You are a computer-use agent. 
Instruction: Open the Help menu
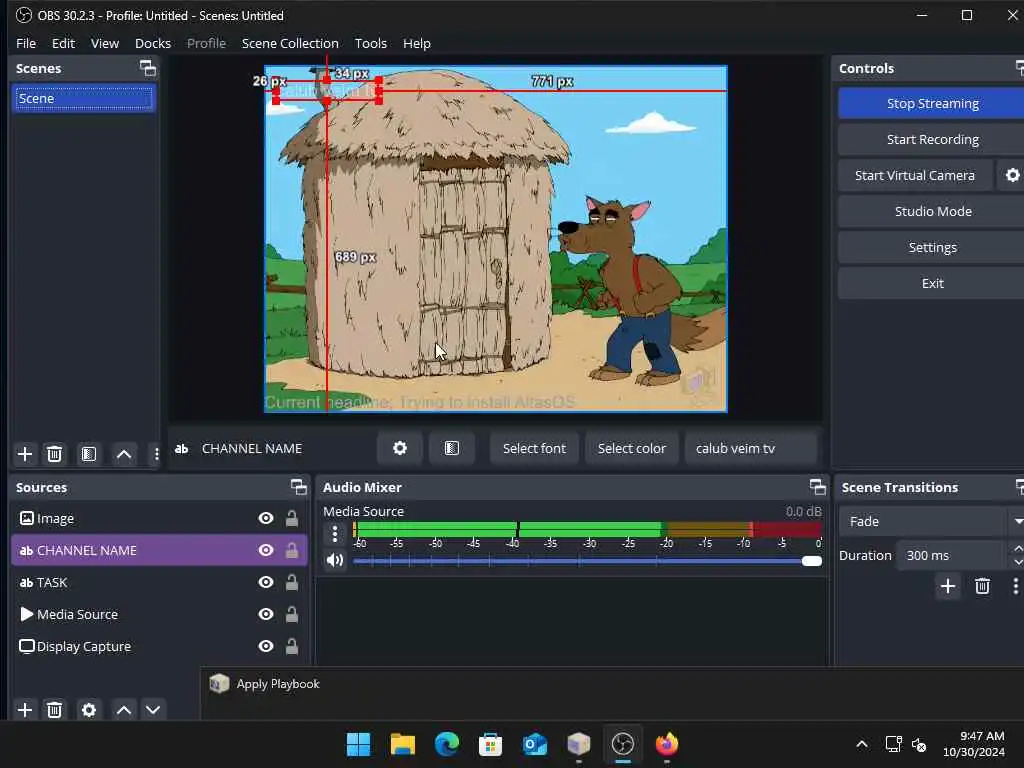[x=417, y=43]
